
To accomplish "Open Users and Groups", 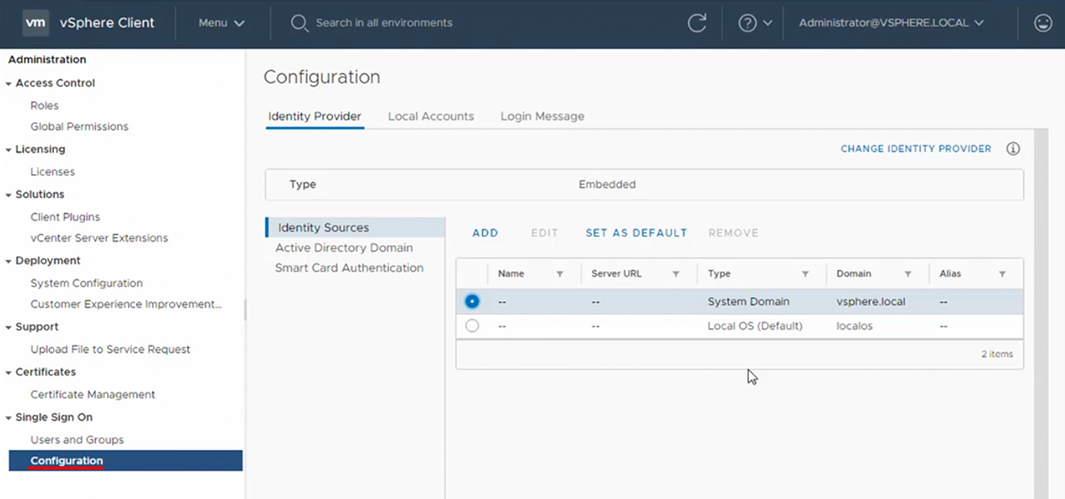I will [77, 440].
